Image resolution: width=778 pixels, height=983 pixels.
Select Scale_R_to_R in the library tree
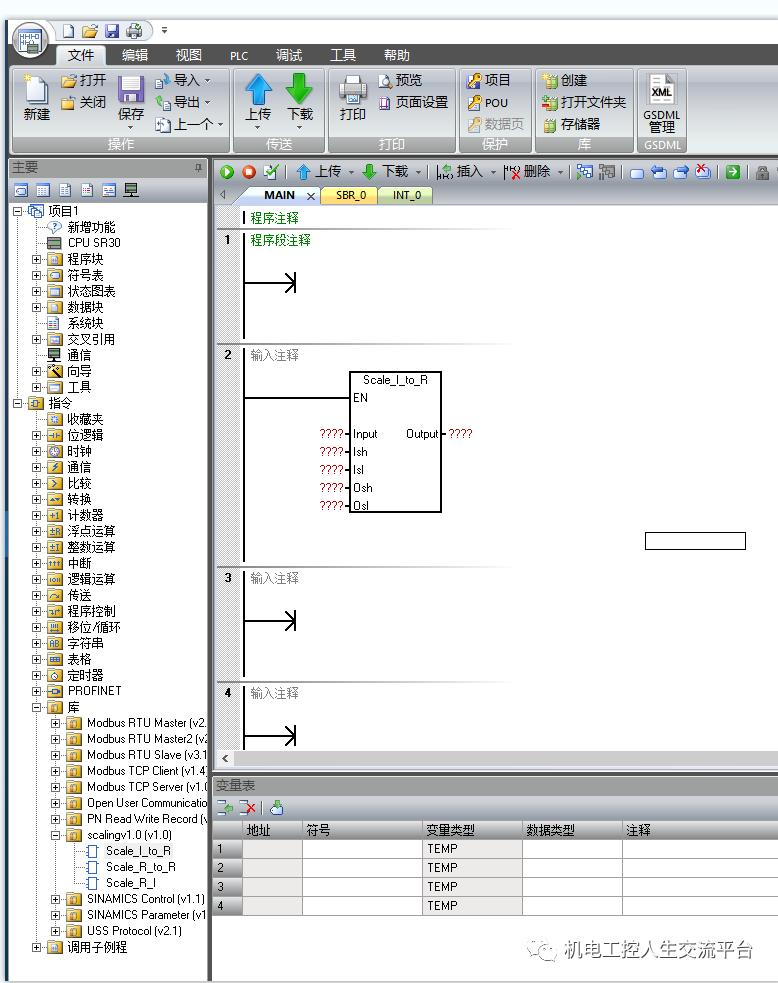click(140, 867)
